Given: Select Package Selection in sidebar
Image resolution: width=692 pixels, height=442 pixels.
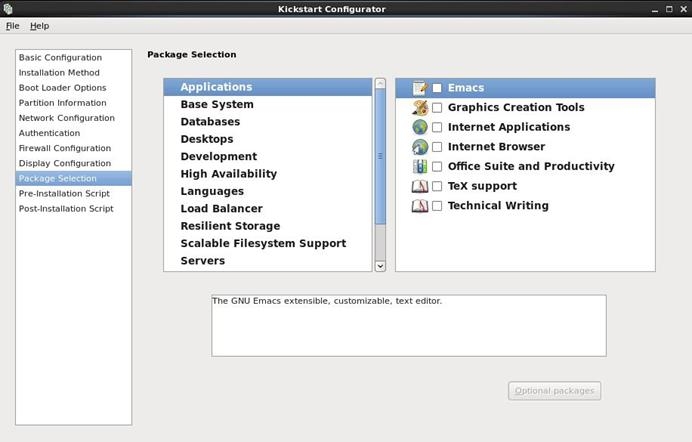Looking at the screenshot, I should [x=73, y=179].
